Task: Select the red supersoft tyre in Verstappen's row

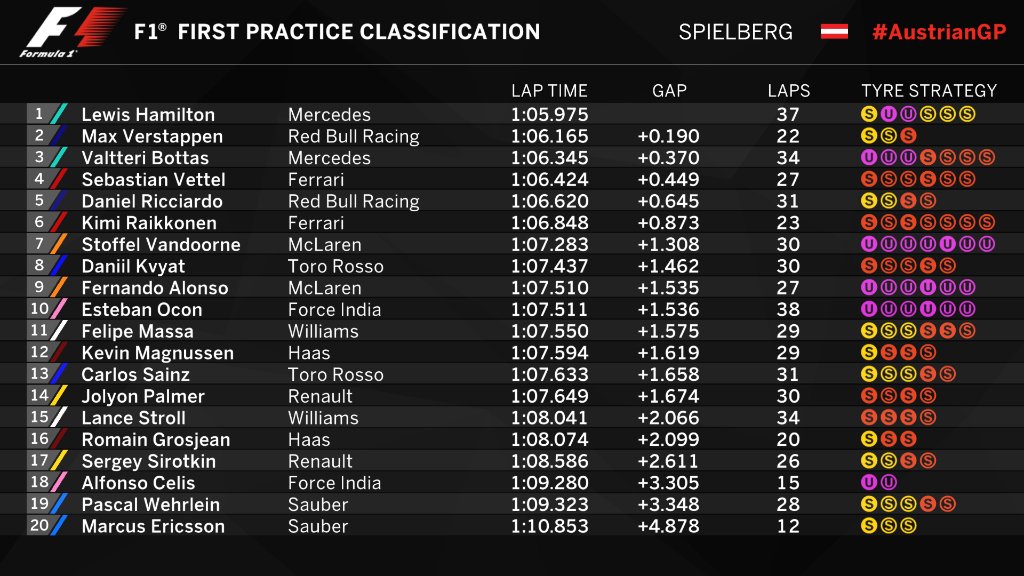Action: click(x=907, y=137)
